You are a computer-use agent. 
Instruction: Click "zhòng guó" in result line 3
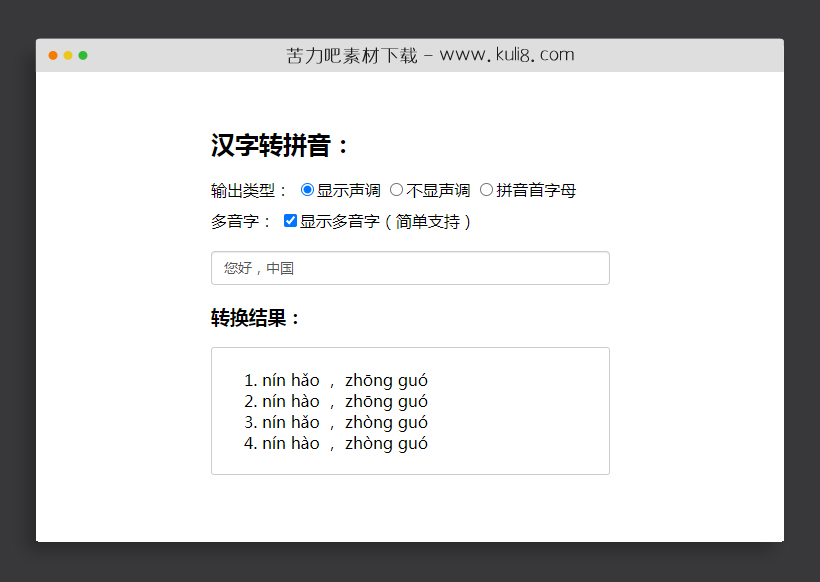click(x=386, y=422)
